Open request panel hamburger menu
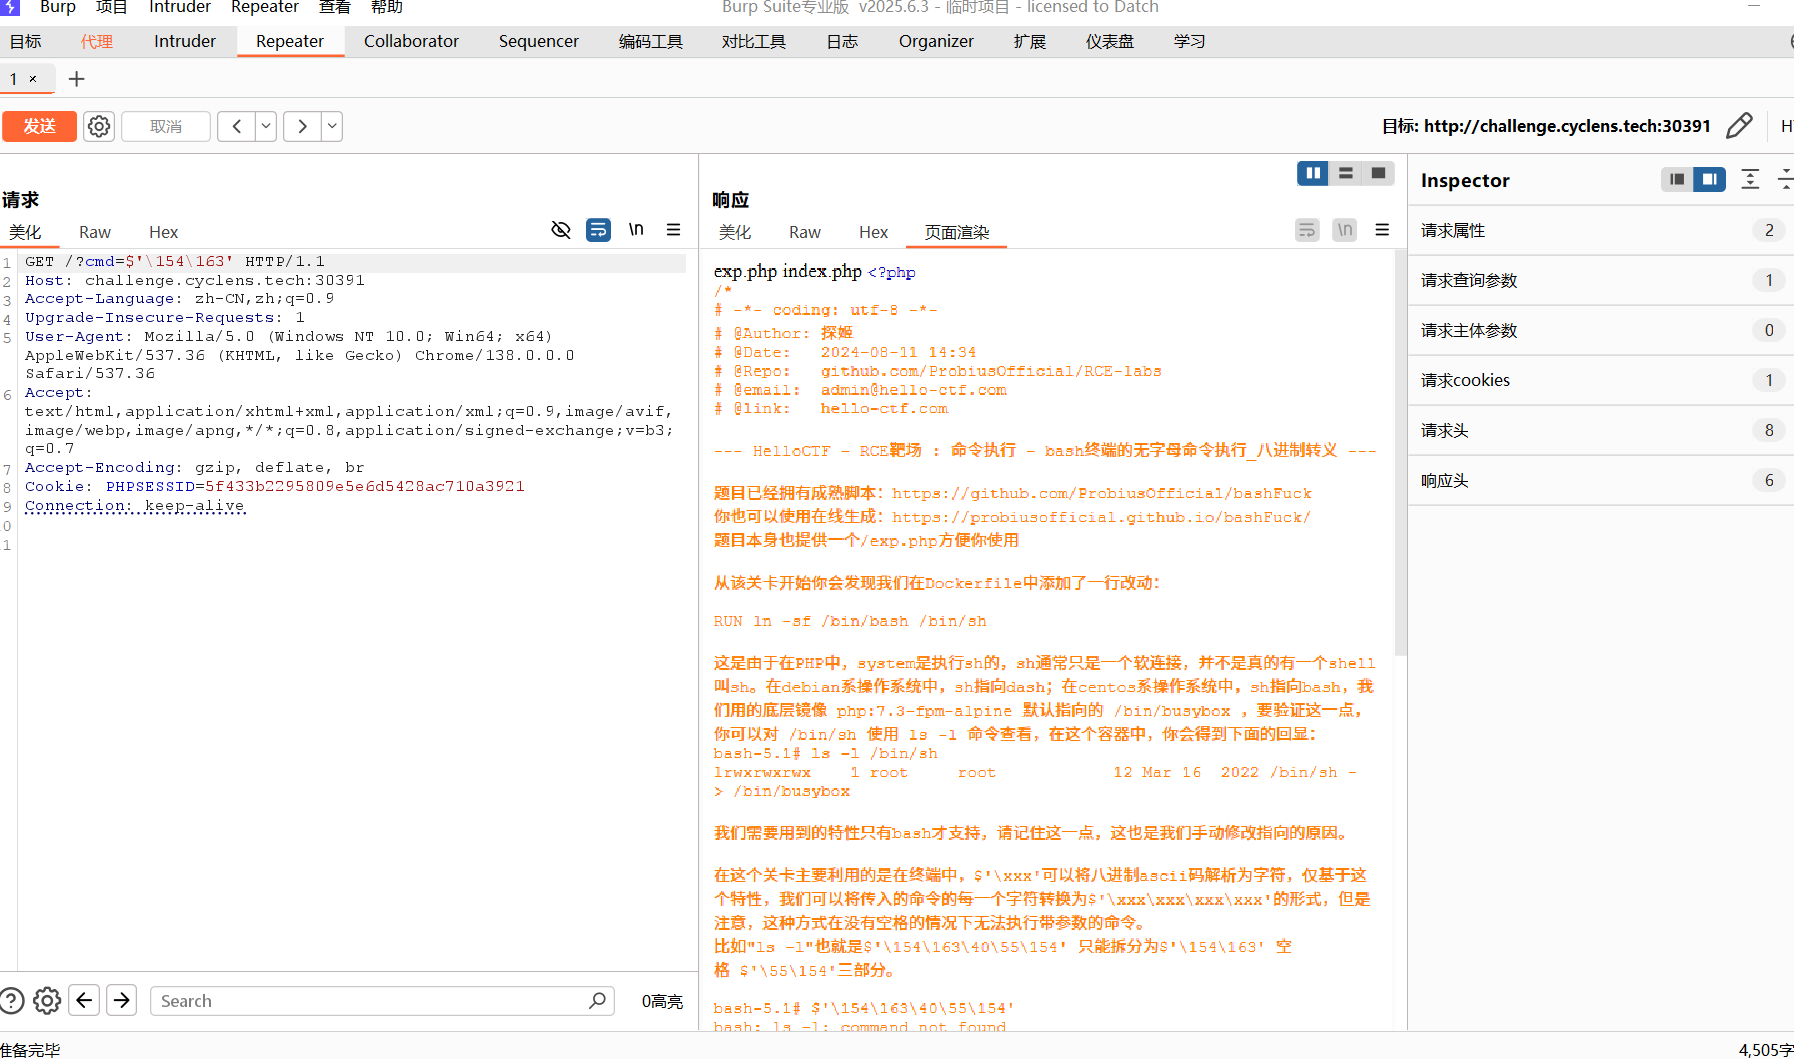The width and height of the screenshot is (1794, 1059). coord(674,230)
